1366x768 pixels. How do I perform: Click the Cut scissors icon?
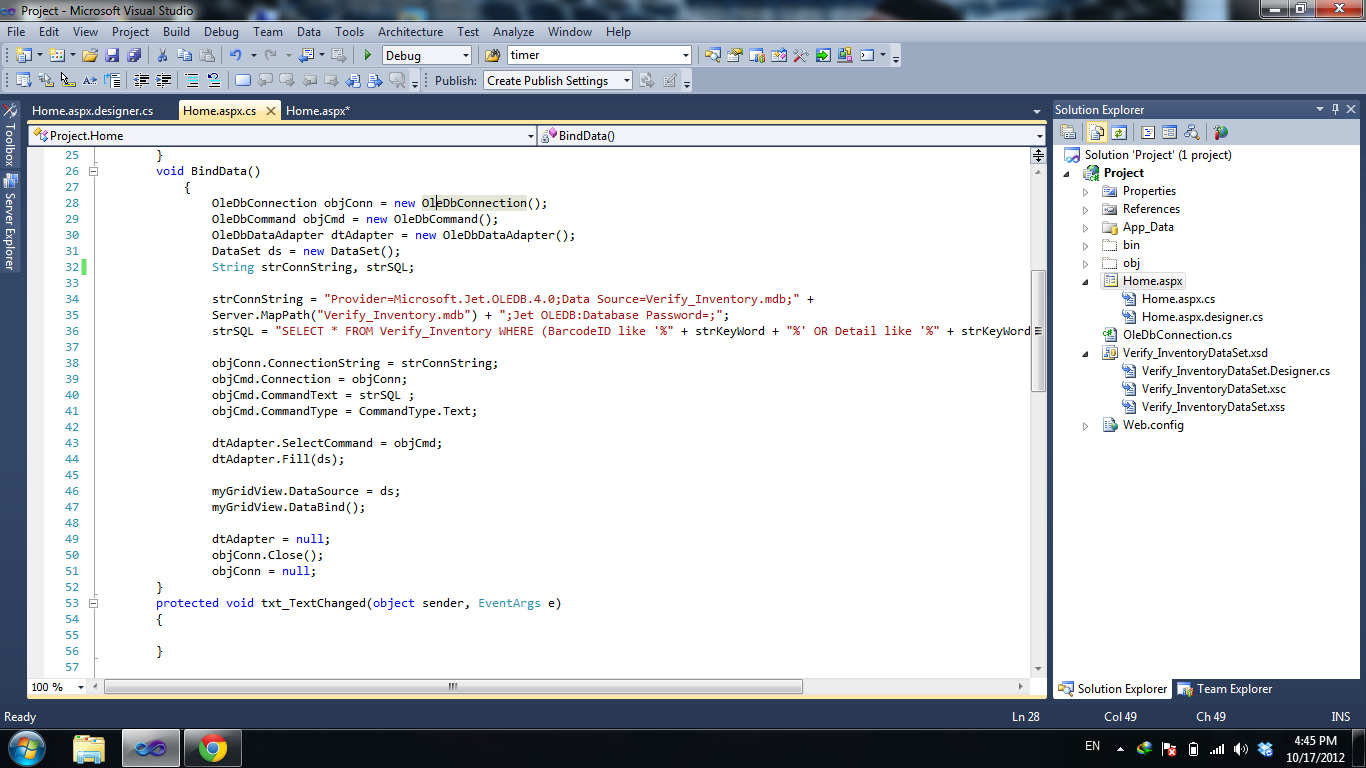164,56
